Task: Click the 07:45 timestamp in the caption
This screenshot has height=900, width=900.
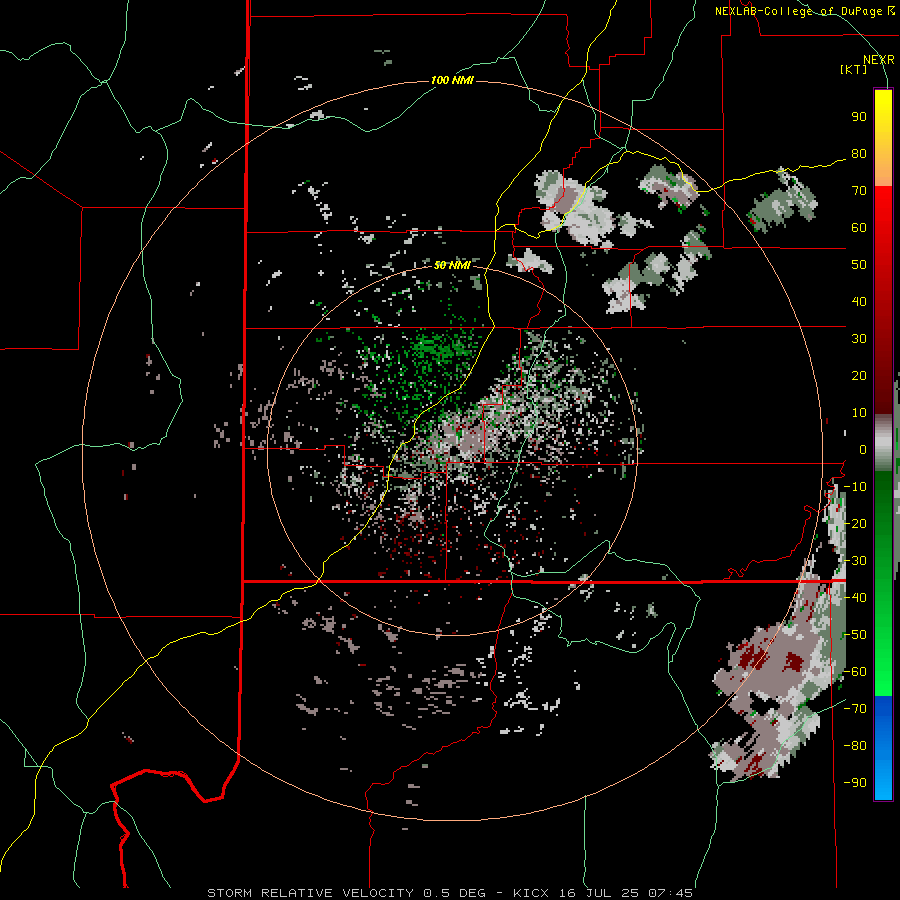Action: 670,893
